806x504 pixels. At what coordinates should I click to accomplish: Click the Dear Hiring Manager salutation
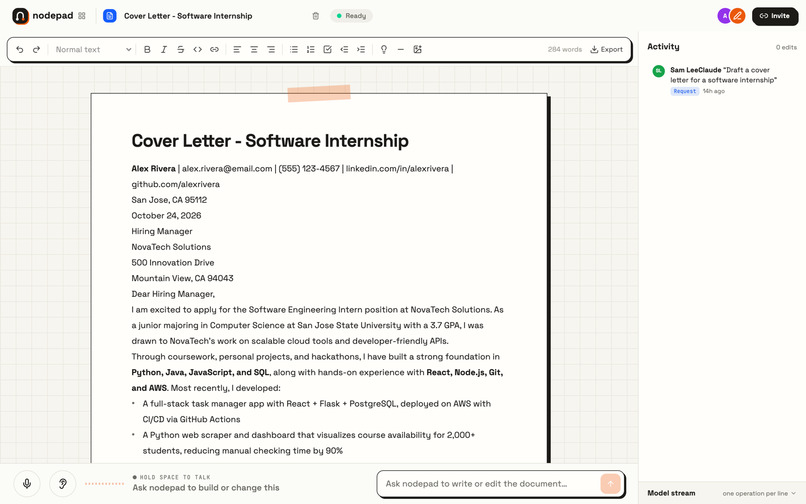[x=173, y=294]
